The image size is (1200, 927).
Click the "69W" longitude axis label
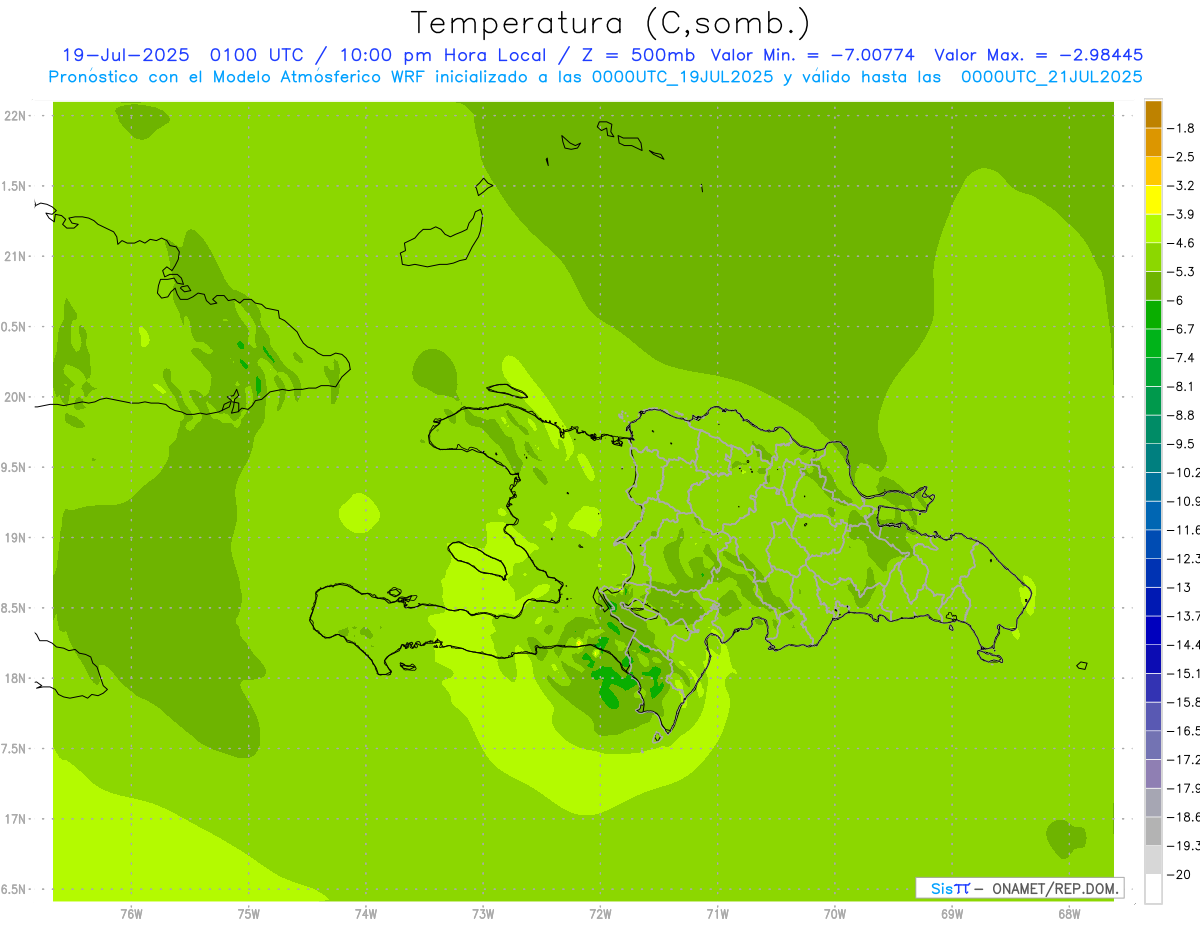click(952, 914)
